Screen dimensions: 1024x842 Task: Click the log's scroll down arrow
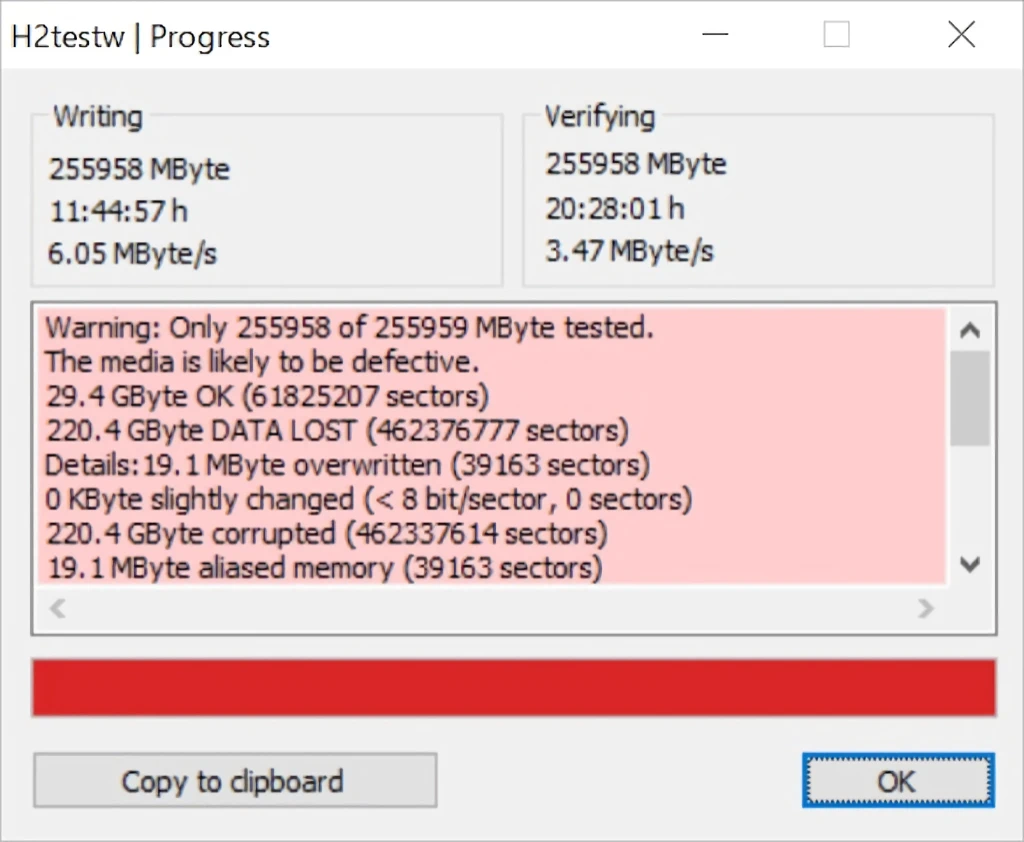[x=970, y=564]
